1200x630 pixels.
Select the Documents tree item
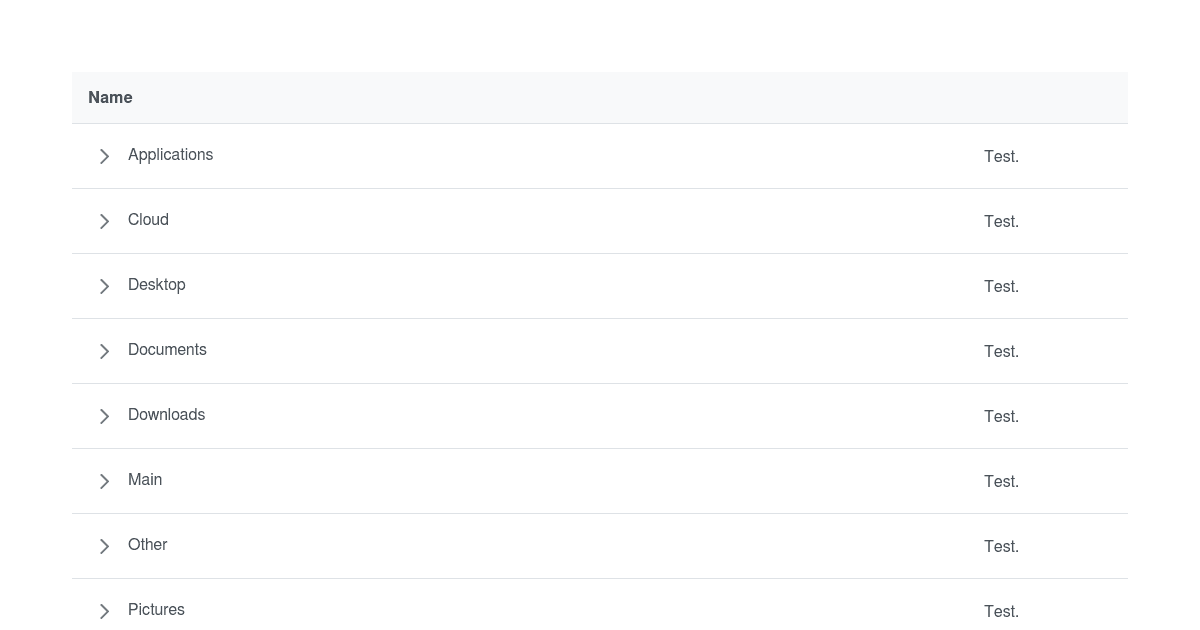tap(167, 350)
